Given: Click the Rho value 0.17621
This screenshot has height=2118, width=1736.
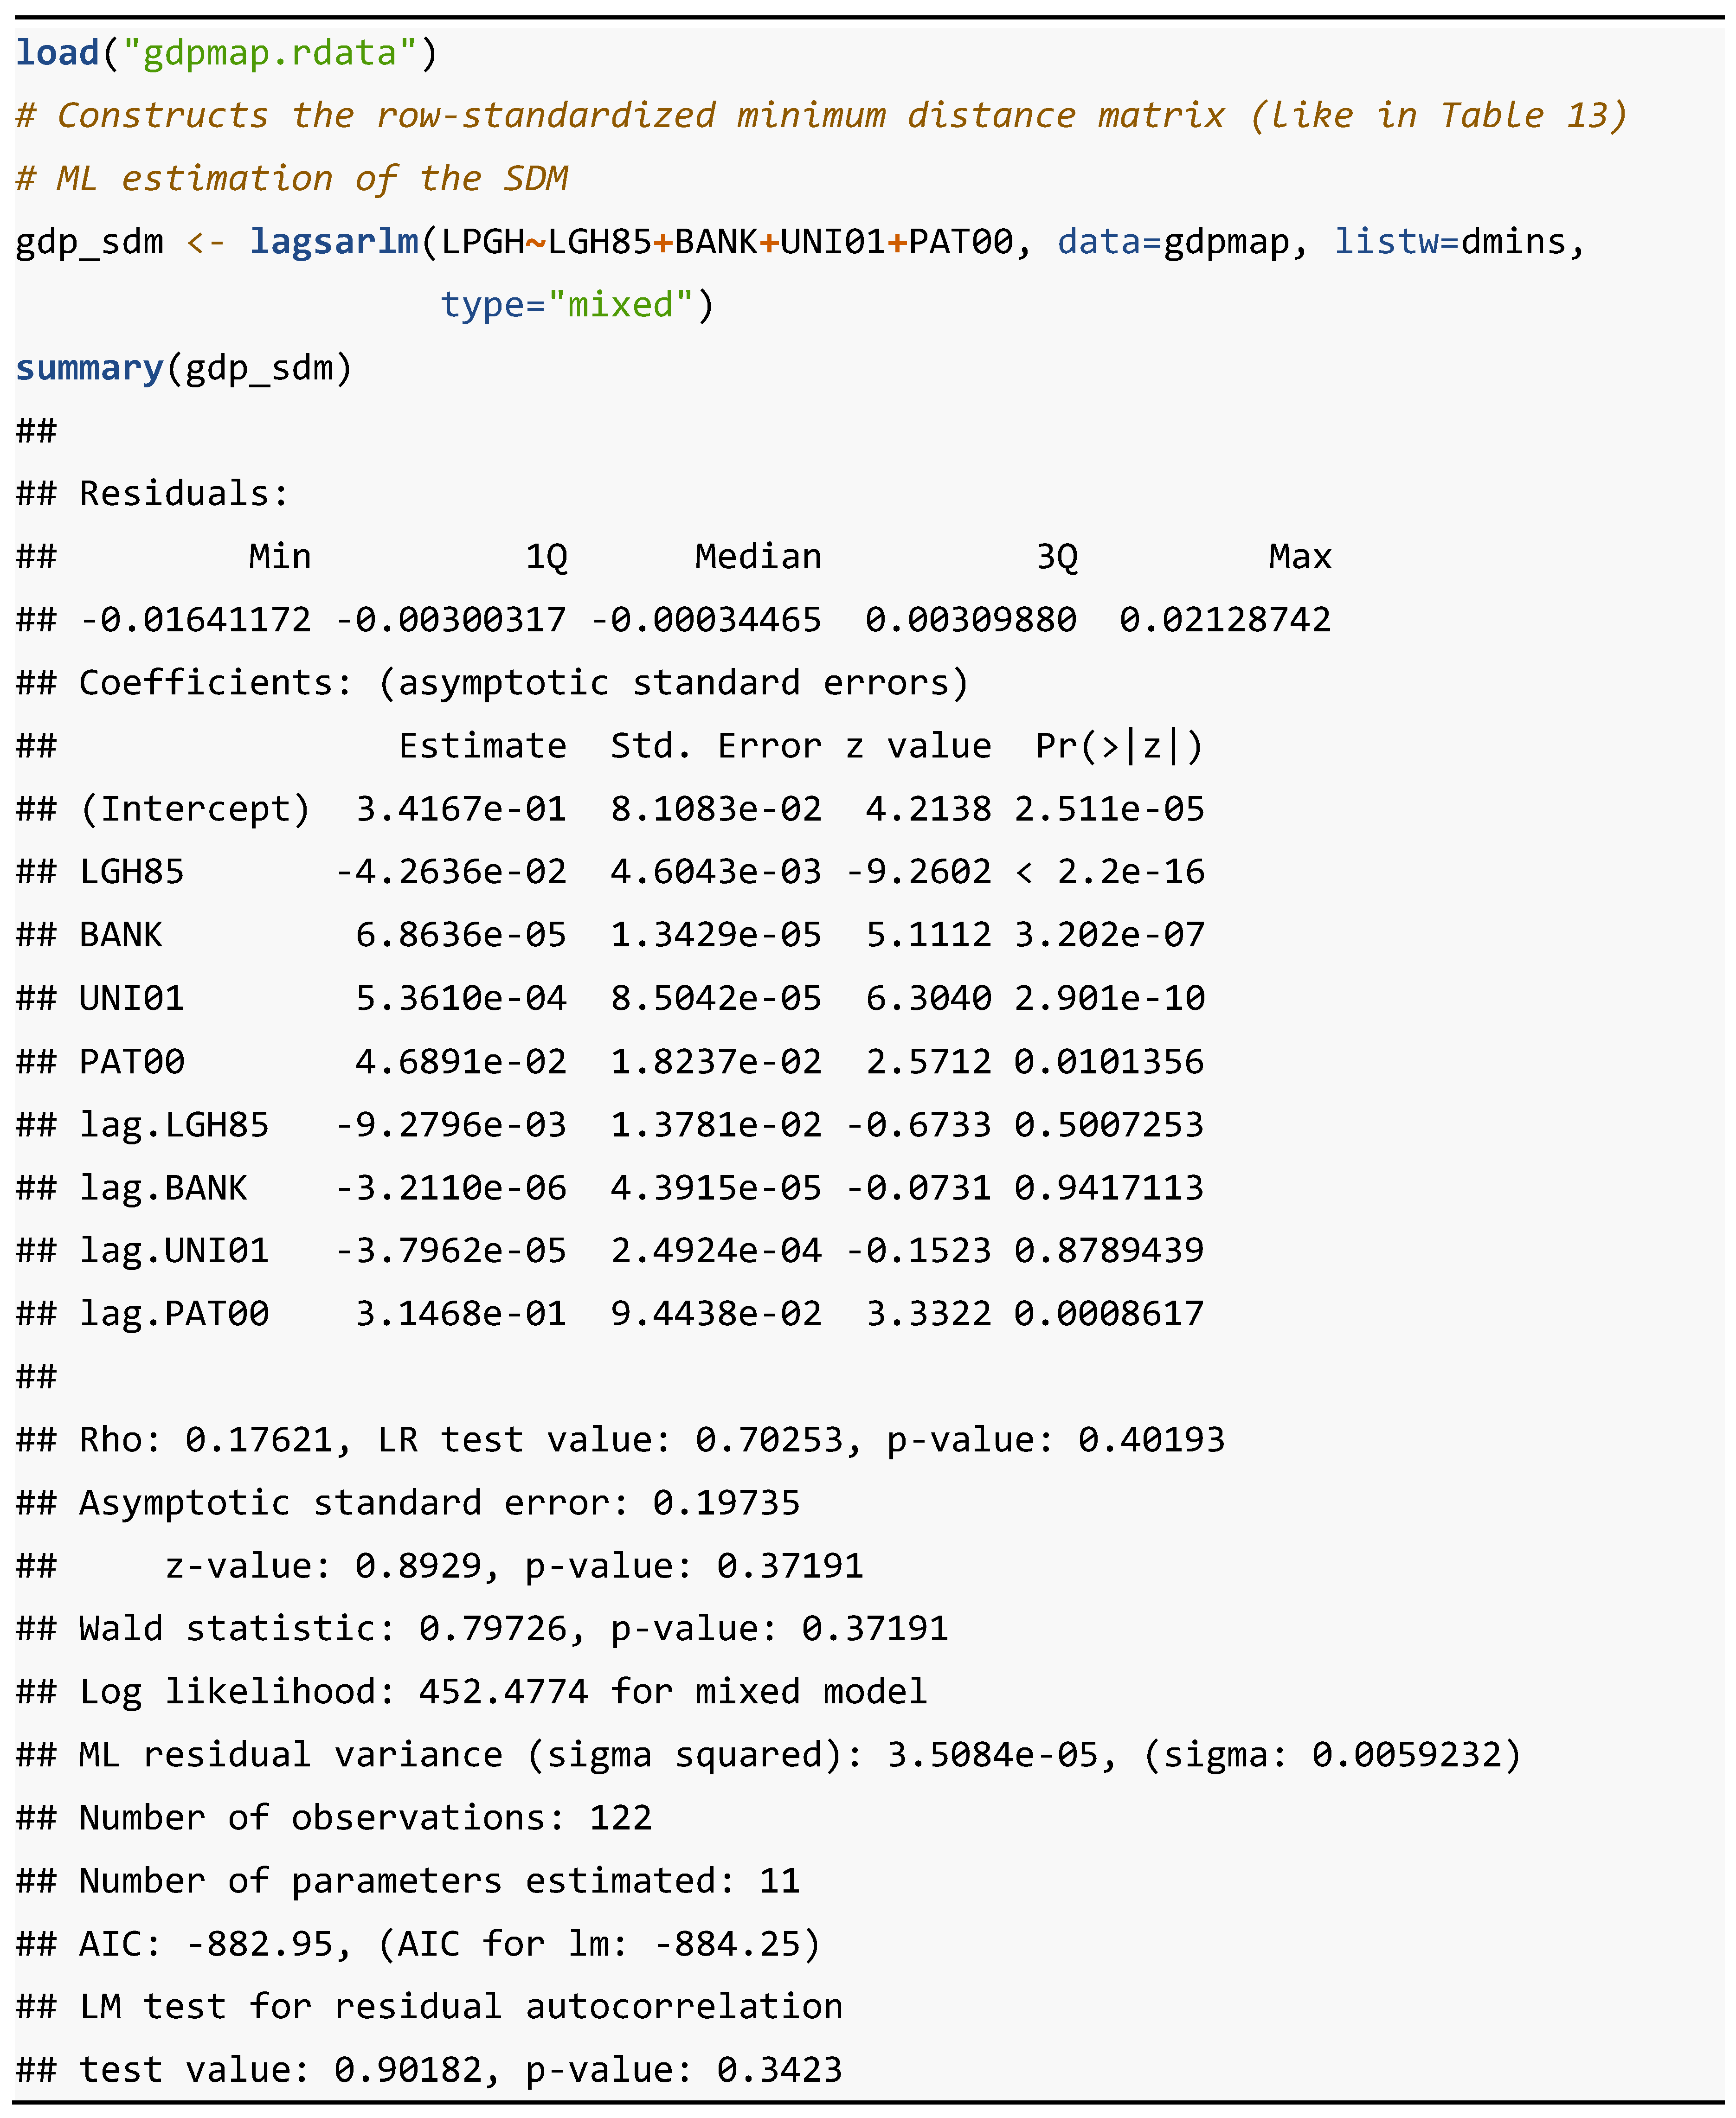Looking at the screenshot, I should [x=258, y=1440].
